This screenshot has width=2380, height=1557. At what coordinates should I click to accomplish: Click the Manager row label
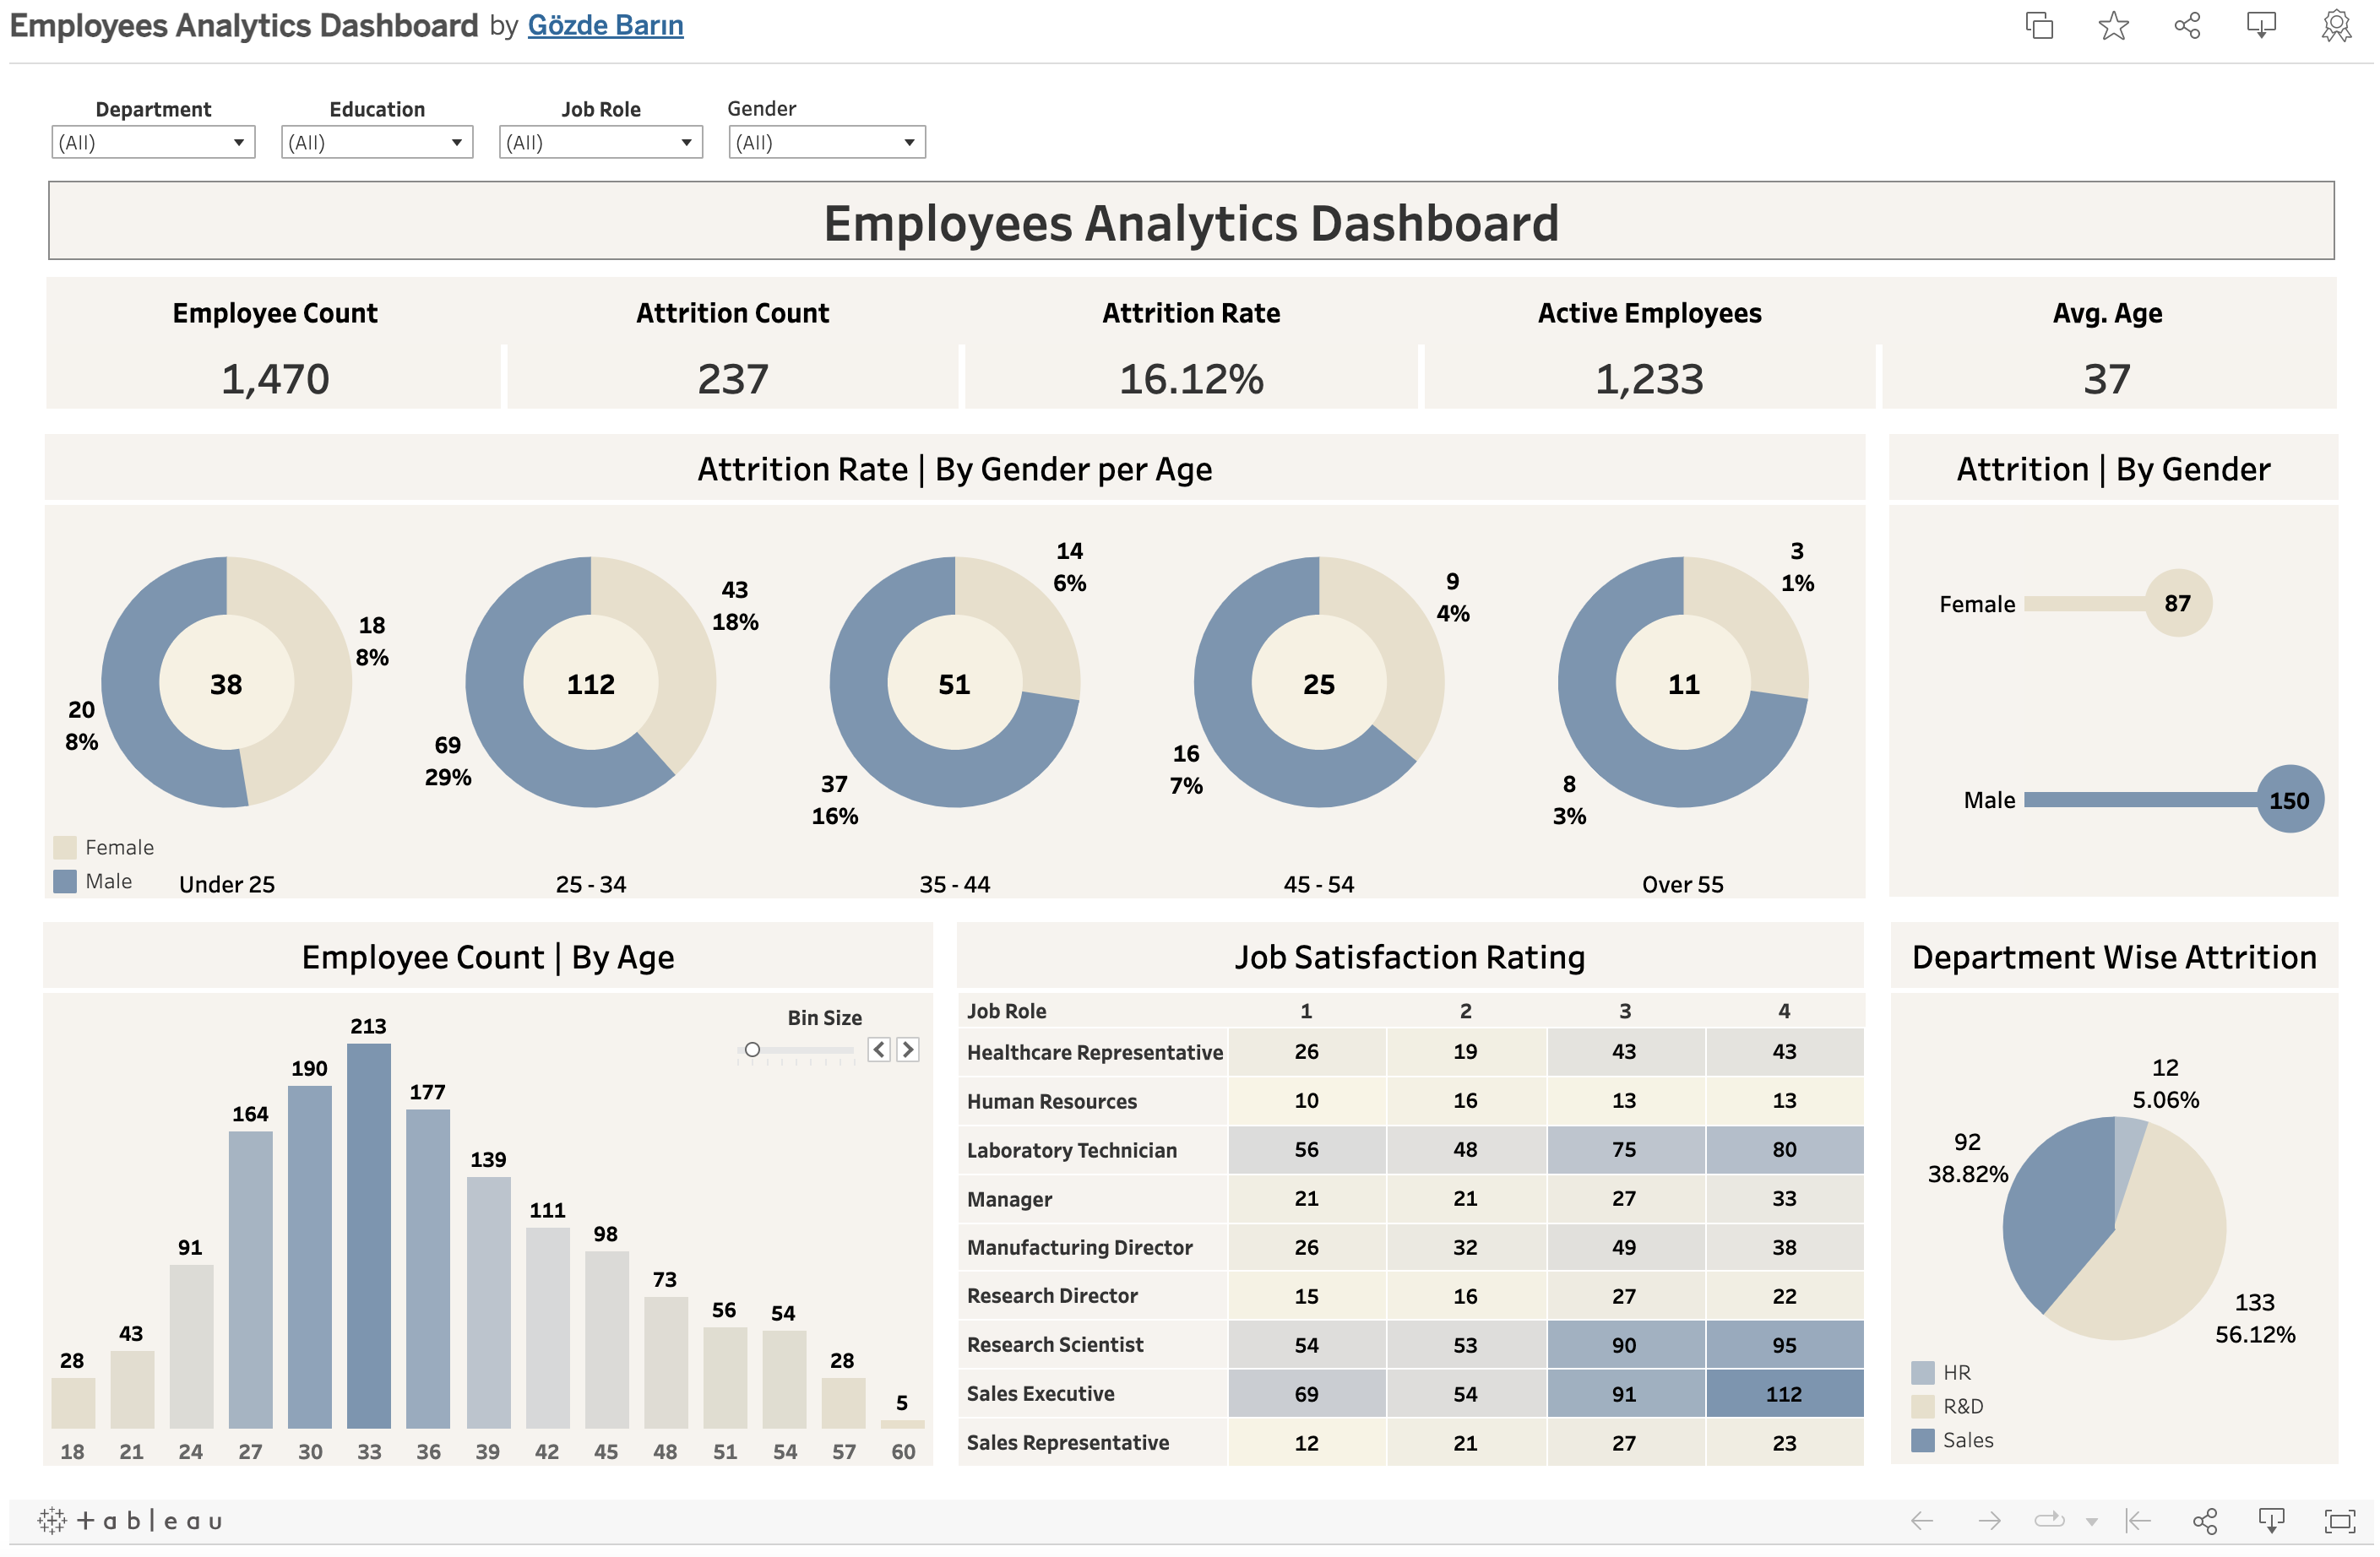coord(1009,1198)
